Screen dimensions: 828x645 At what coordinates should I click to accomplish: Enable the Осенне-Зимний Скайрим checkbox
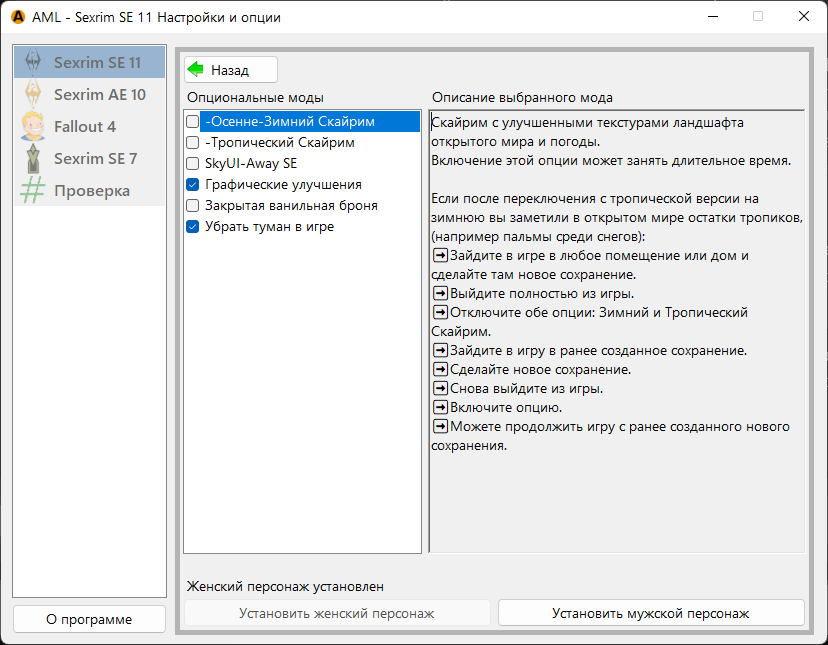pos(193,122)
